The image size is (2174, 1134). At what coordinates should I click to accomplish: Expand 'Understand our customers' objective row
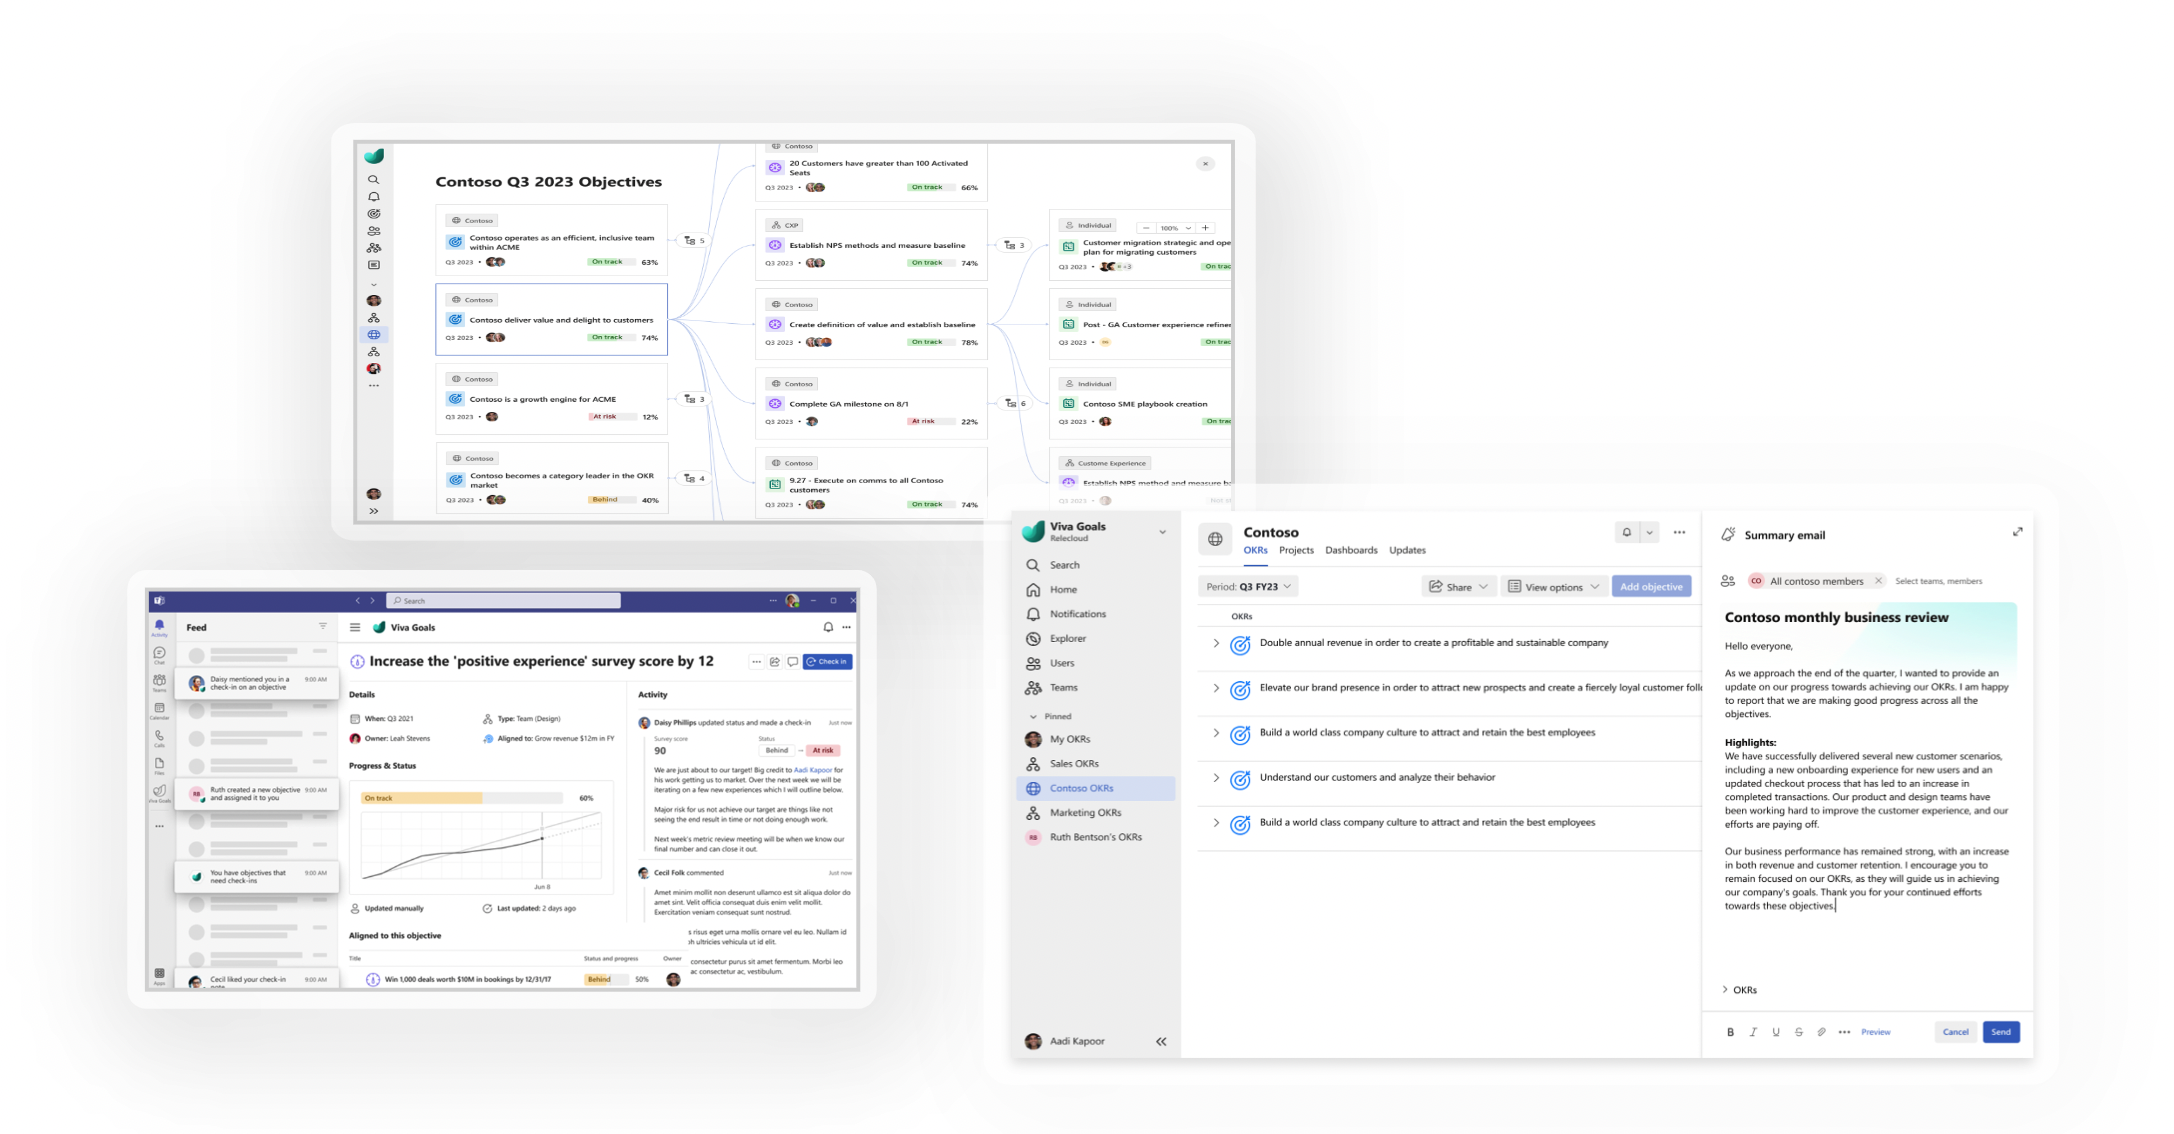[1216, 778]
